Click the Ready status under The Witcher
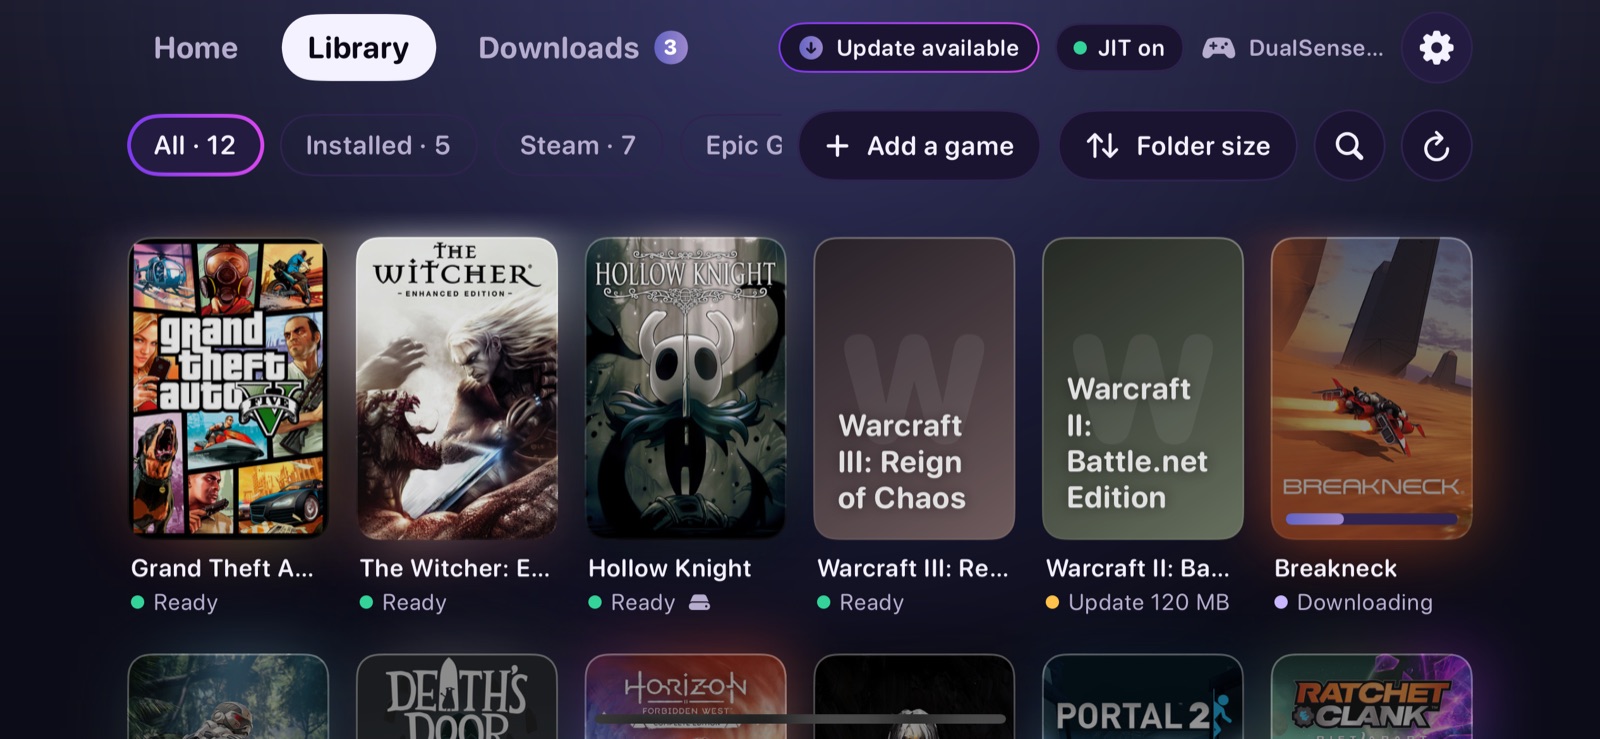 point(414,602)
